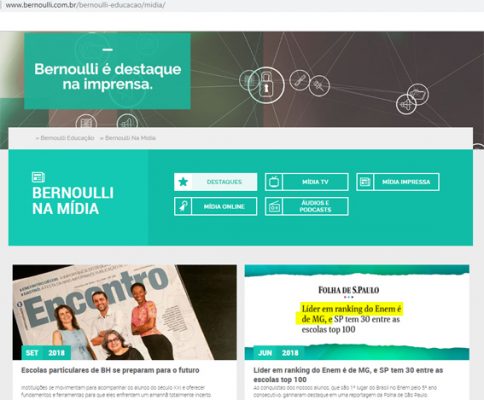Click the radio icon on Áudios e Podcasts
This screenshot has width=484, height=400.
(274, 207)
